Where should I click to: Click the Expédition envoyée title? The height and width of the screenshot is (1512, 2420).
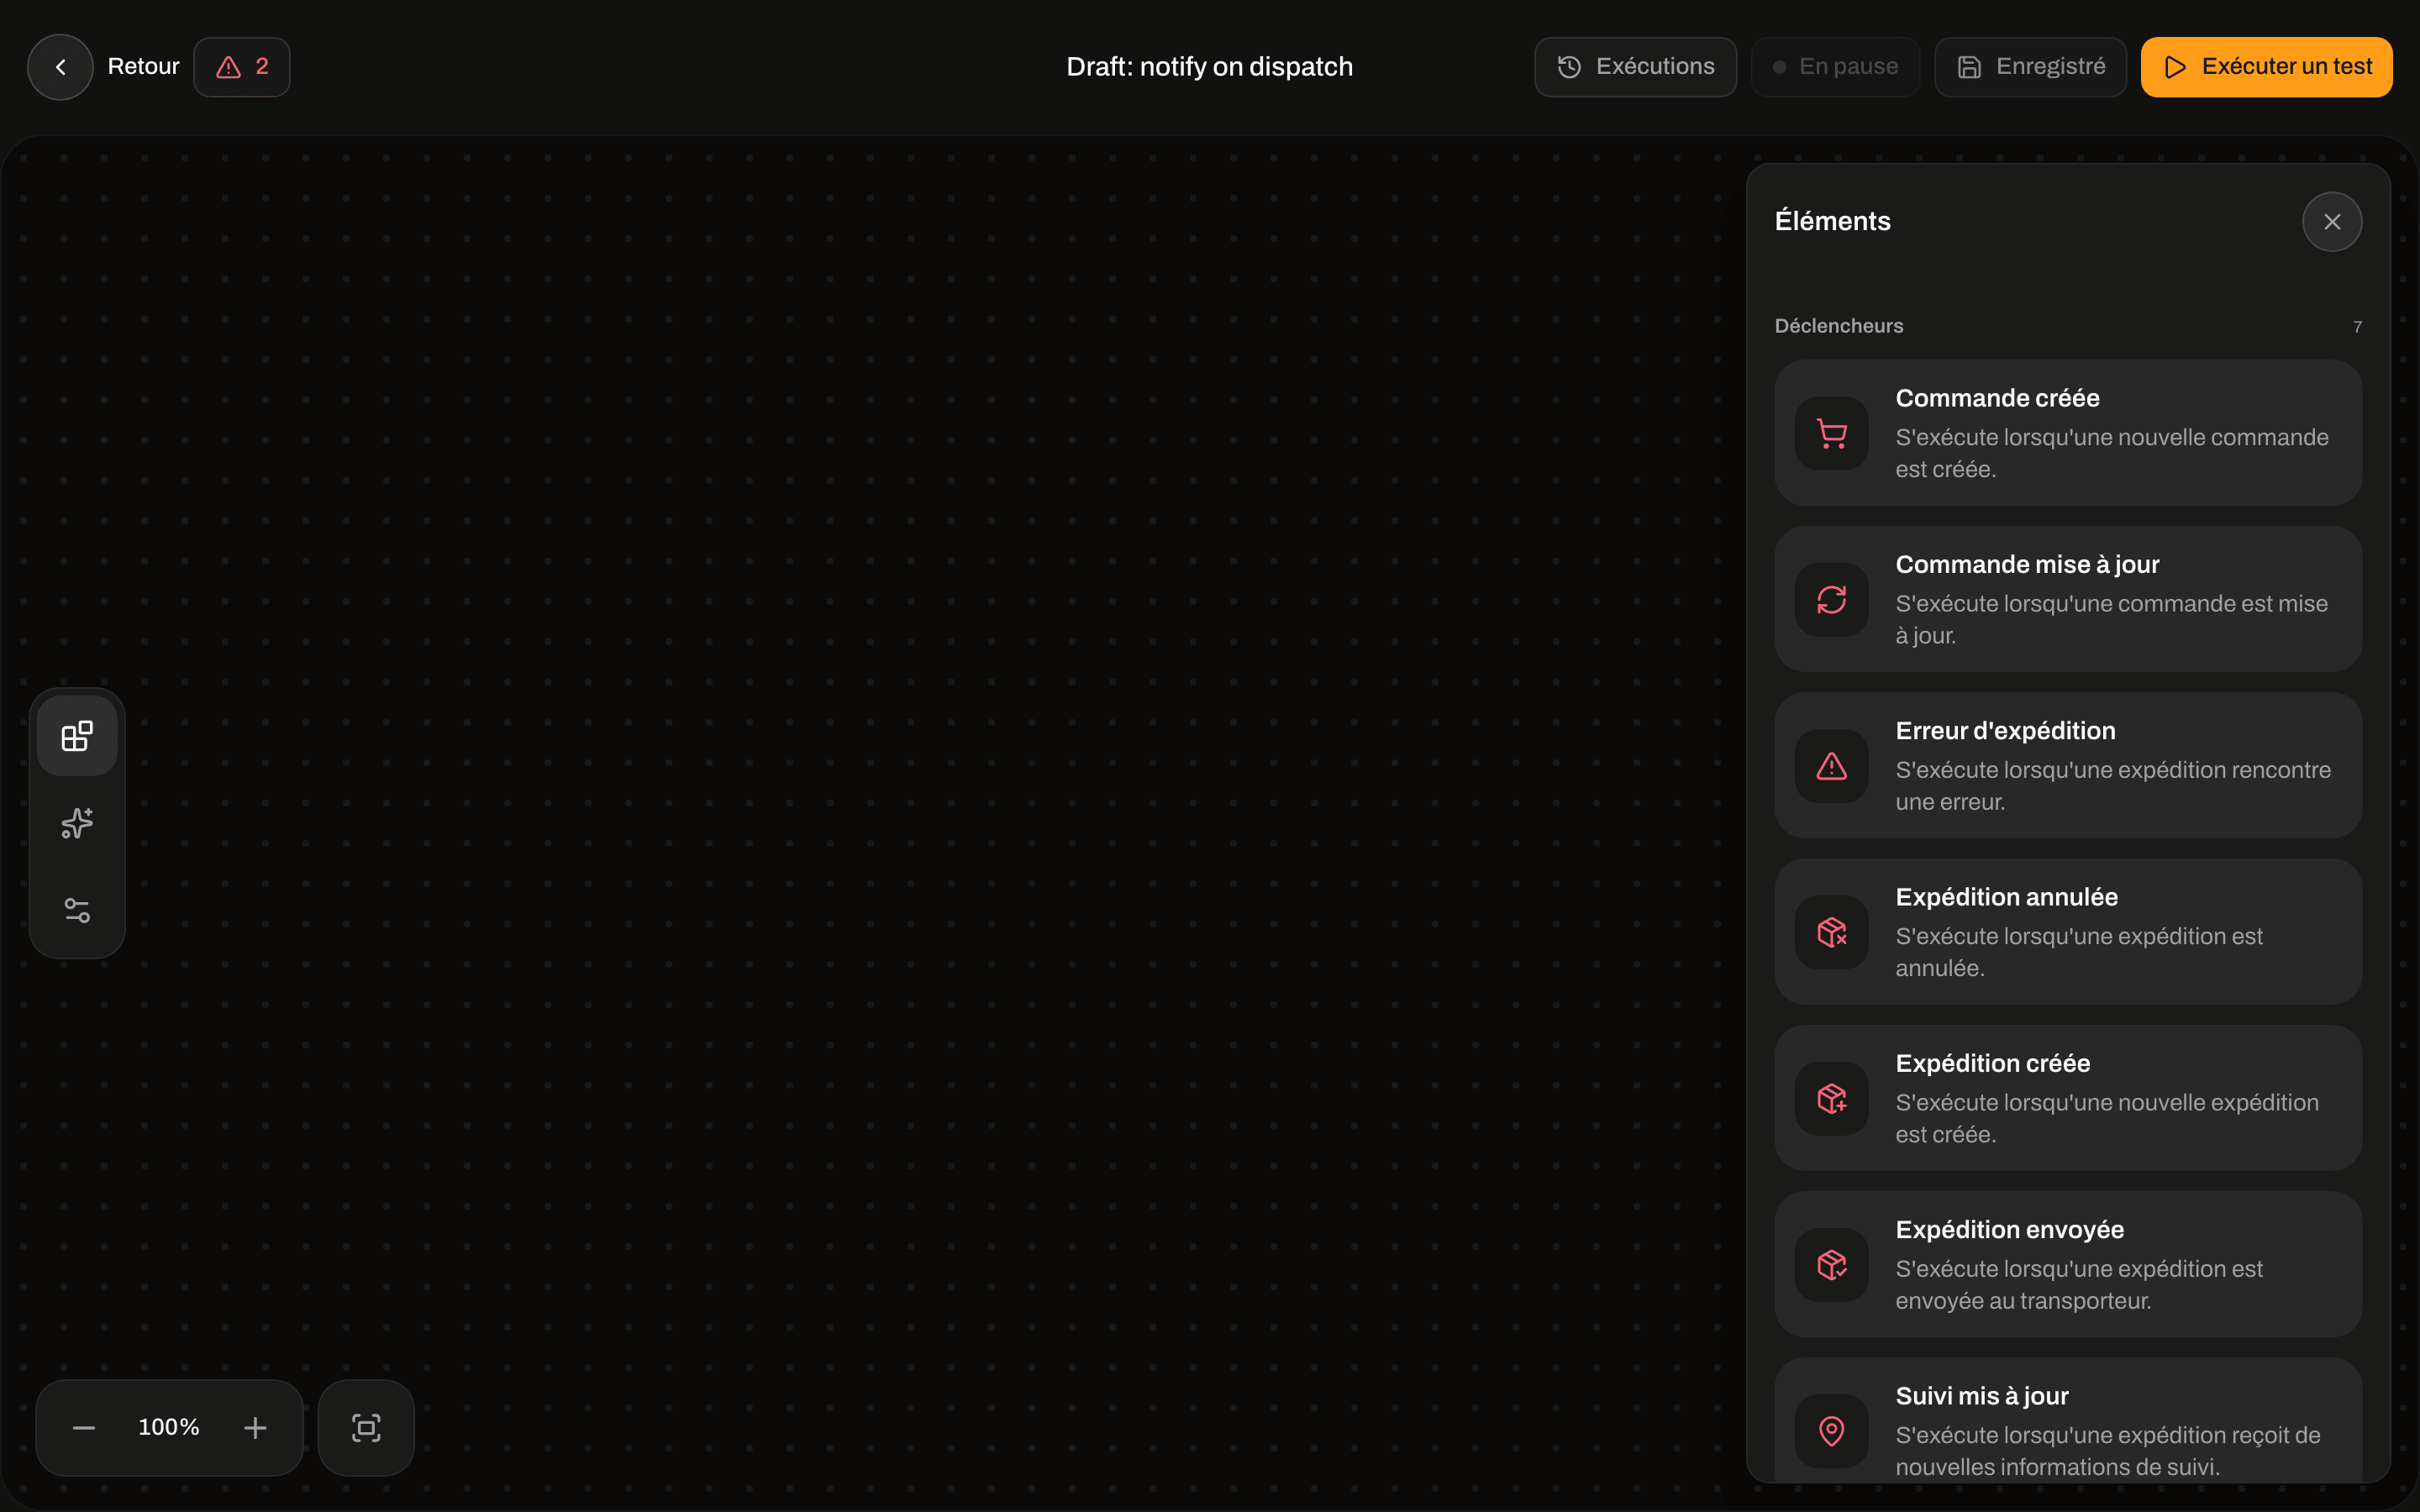pyautogui.click(x=2009, y=1230)
